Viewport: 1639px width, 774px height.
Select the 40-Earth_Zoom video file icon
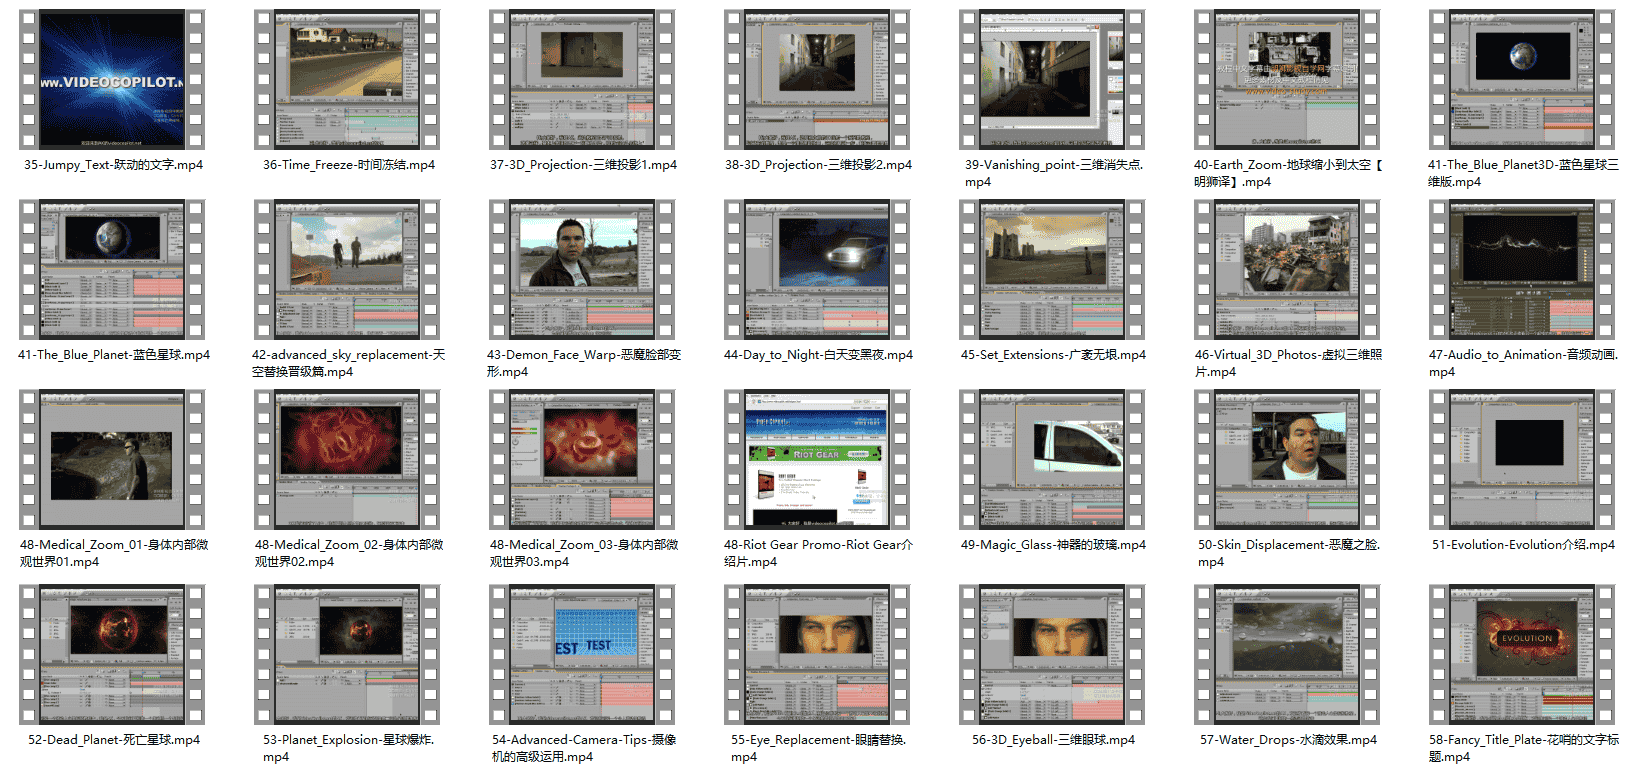[x=1287, y=80]
